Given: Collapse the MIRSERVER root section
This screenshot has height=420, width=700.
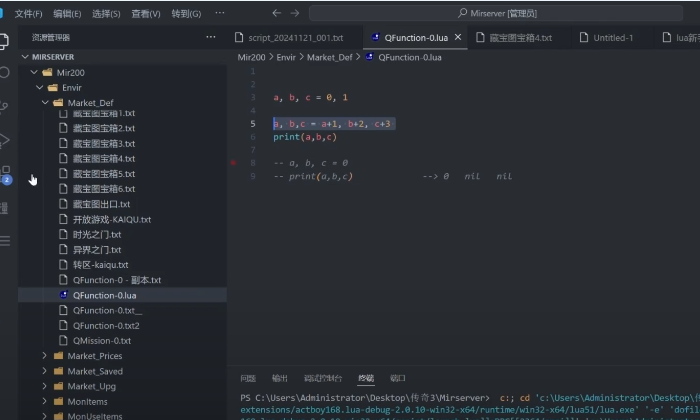Looking at the screenshot, I should point(26,57).
